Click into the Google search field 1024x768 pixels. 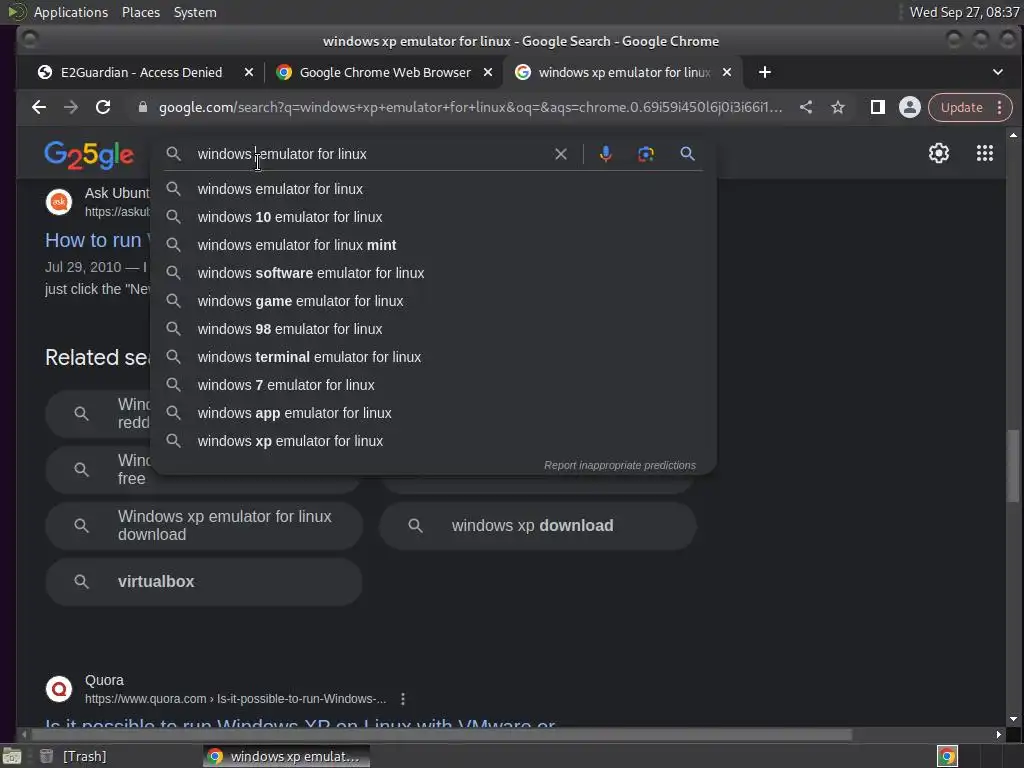click(372, 154)
